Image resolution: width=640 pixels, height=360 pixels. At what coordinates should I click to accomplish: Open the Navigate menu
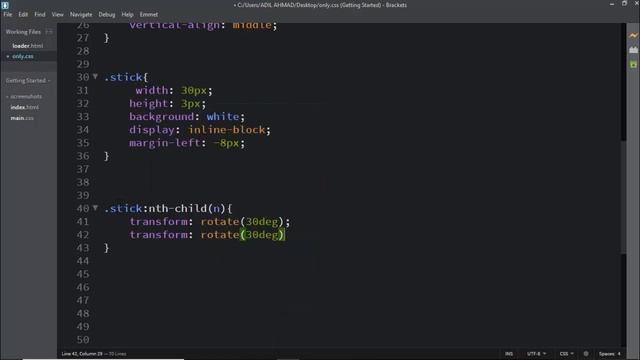click(81, 14)
